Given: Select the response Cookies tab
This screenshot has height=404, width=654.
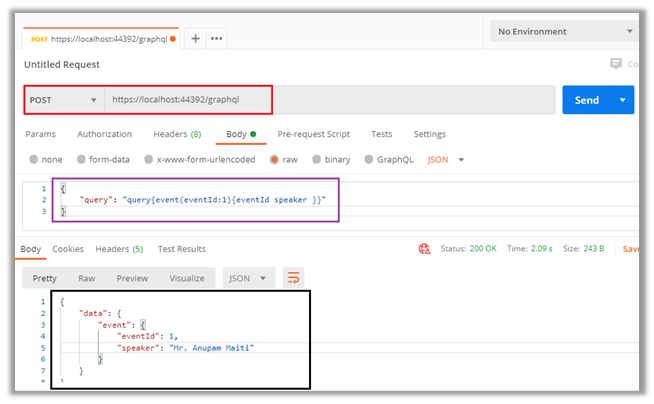Looking at the screenshot, I should (x=68, y=249).
